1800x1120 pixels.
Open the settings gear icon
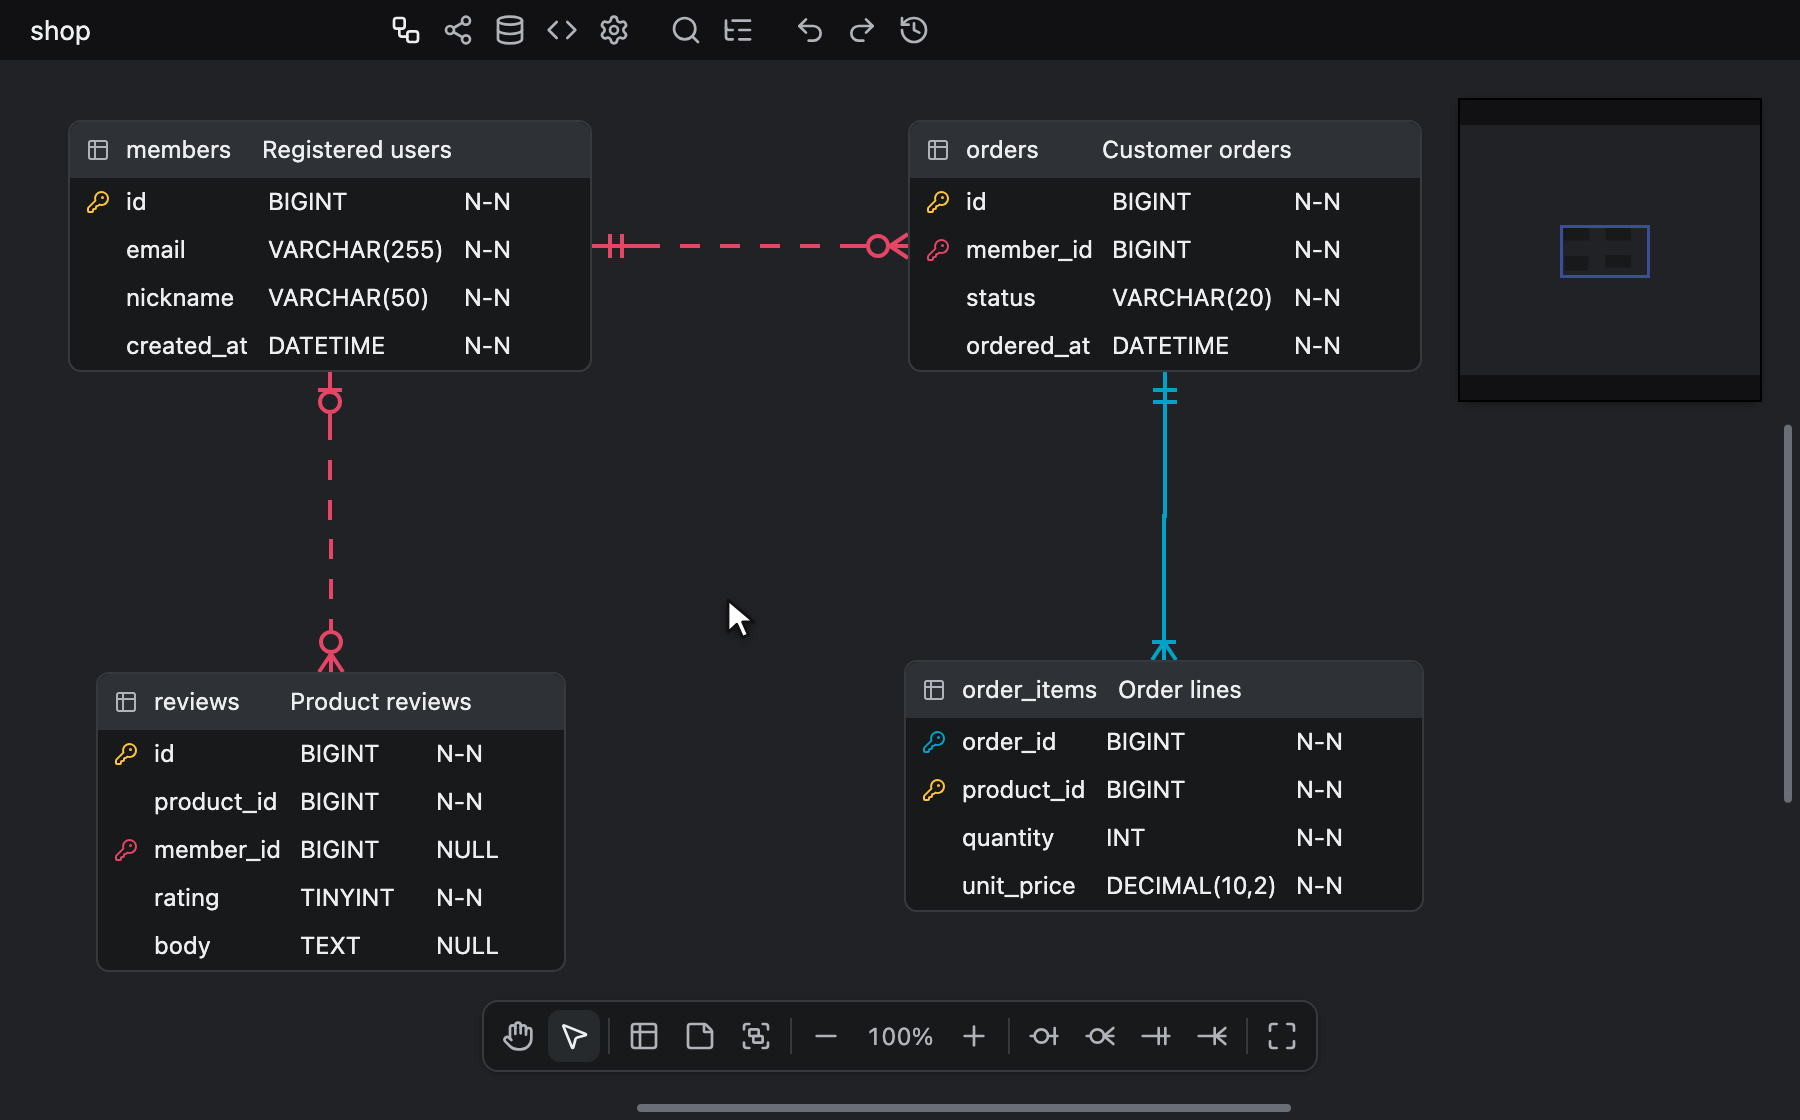pyautogui.click(x=614, y=30)
